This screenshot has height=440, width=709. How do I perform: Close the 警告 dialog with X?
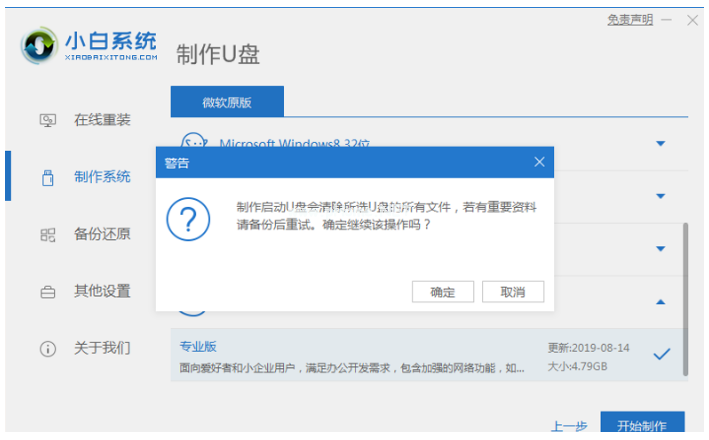click(539, 162)
